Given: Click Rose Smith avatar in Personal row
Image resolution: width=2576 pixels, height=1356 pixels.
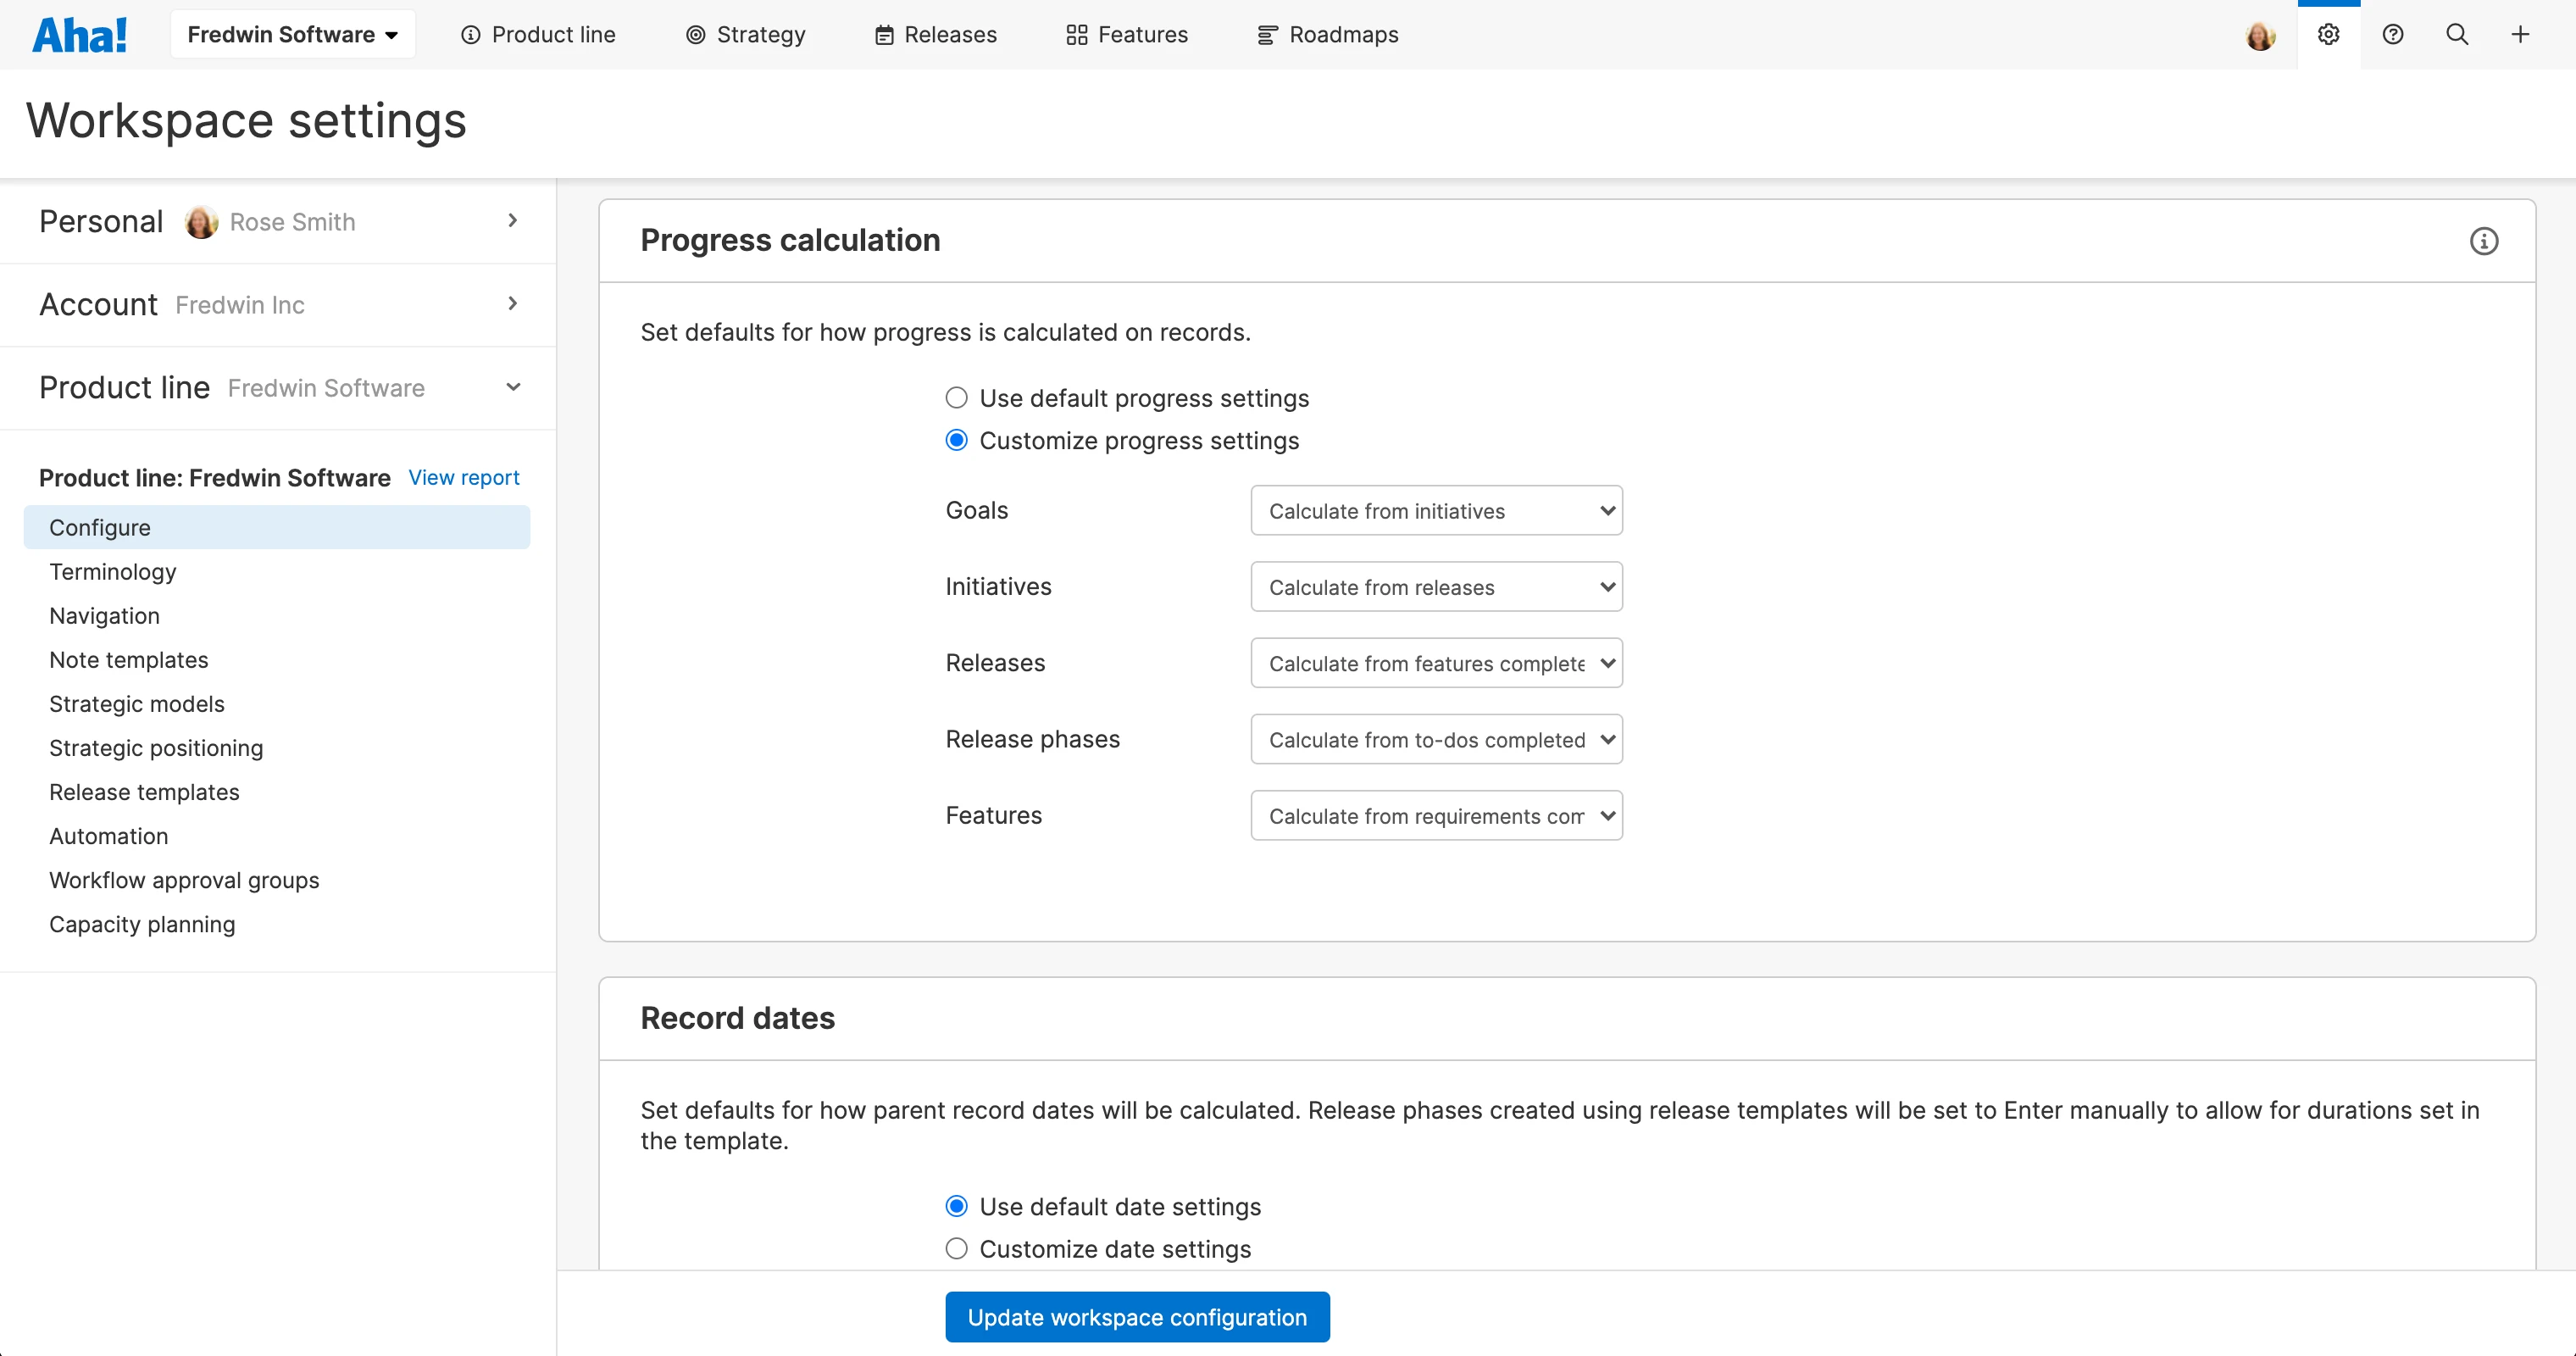Looking at the screenshot, I should coord(201,222).
